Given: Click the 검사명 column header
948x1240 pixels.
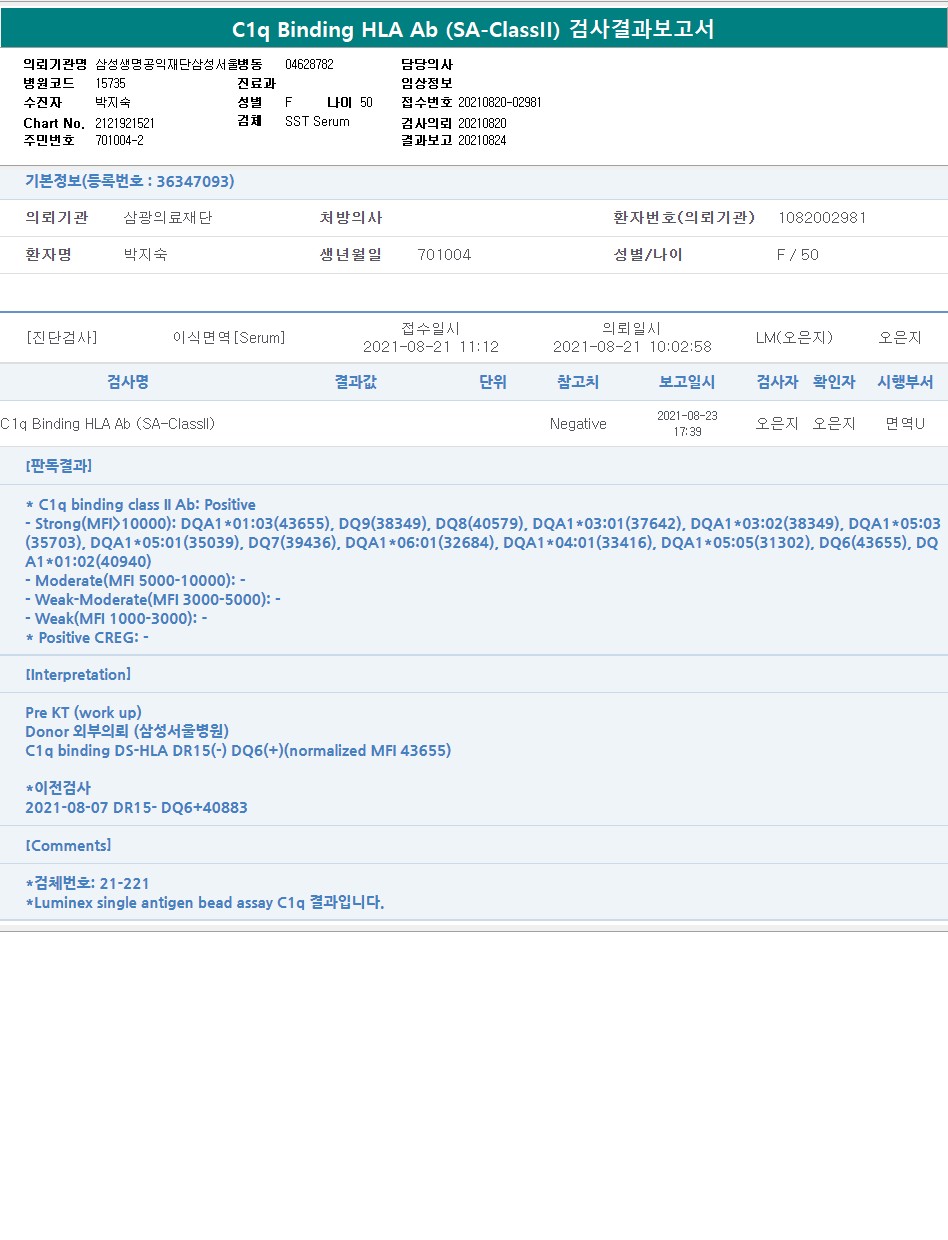Looking at the screenshot, I should pyautogui.click(x=128, y=382).
